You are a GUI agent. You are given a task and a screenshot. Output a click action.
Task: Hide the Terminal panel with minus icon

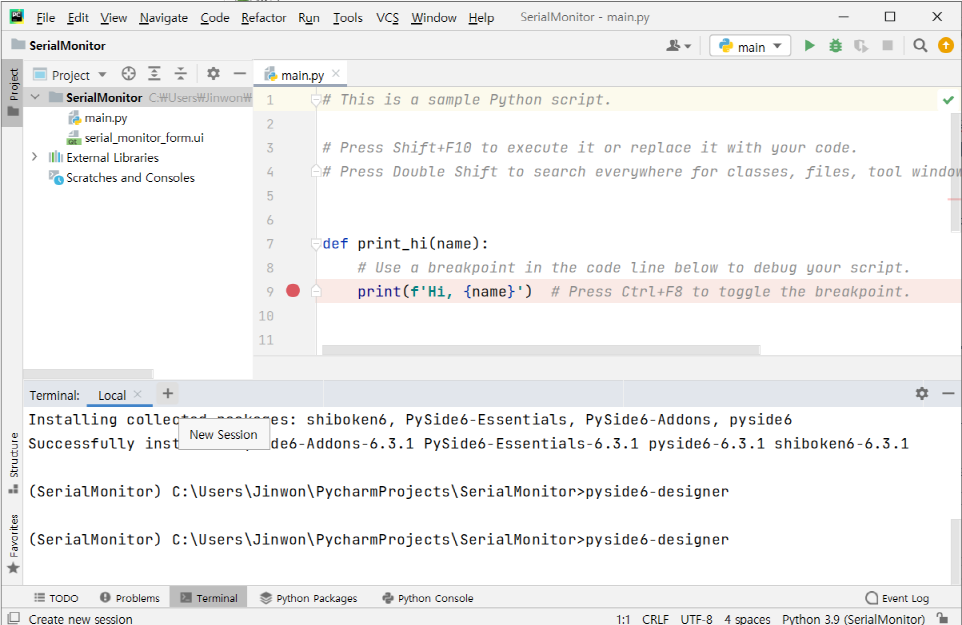pos(948,394)
